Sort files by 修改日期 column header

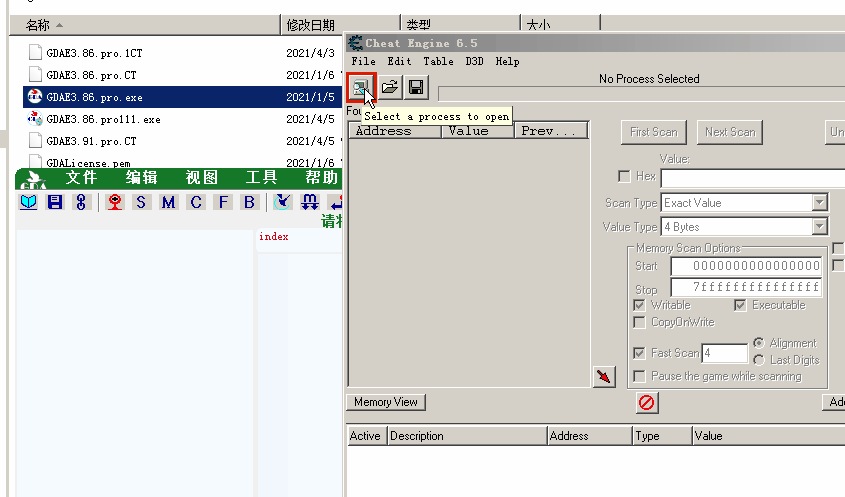[x=341, y=25]
